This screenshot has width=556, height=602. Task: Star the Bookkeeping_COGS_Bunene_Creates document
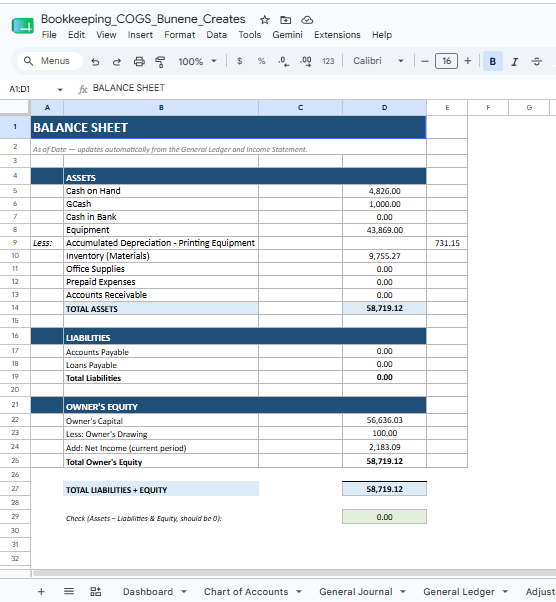265,20
